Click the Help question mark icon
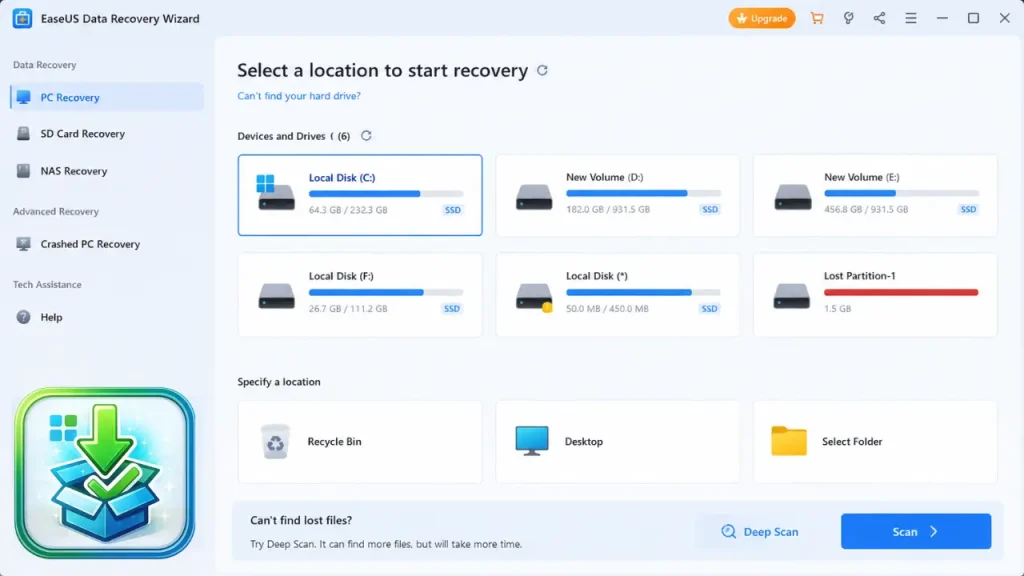 click(x=24, y=317)
